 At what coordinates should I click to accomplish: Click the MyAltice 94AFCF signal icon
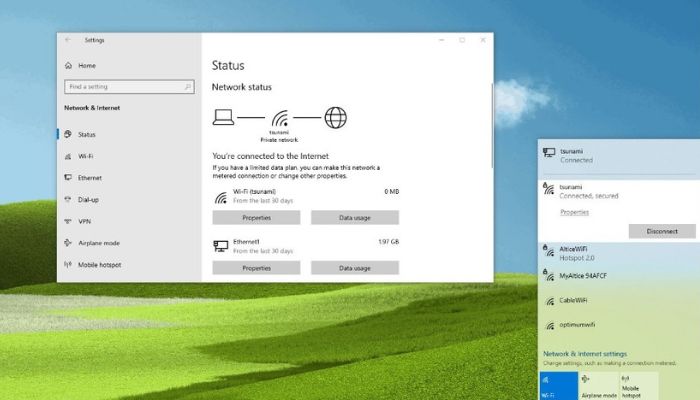(x=549, y=275)
